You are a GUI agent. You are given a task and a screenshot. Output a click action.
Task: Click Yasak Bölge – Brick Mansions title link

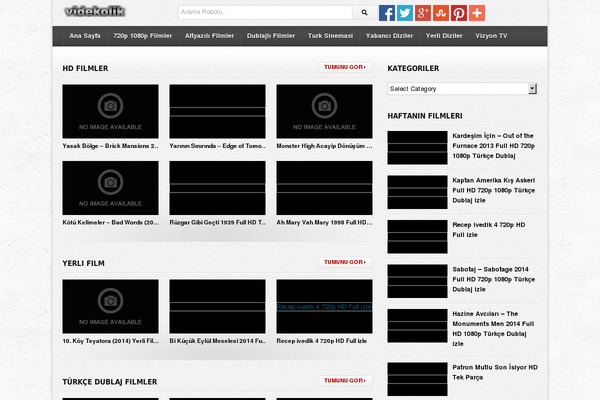click(111, 146)
